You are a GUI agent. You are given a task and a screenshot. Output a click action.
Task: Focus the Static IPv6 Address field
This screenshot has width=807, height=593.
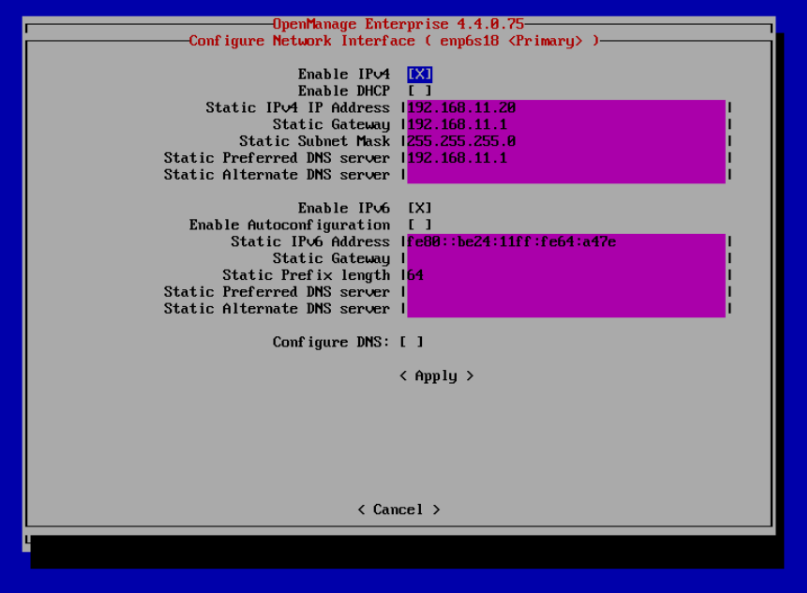point(566,241)
